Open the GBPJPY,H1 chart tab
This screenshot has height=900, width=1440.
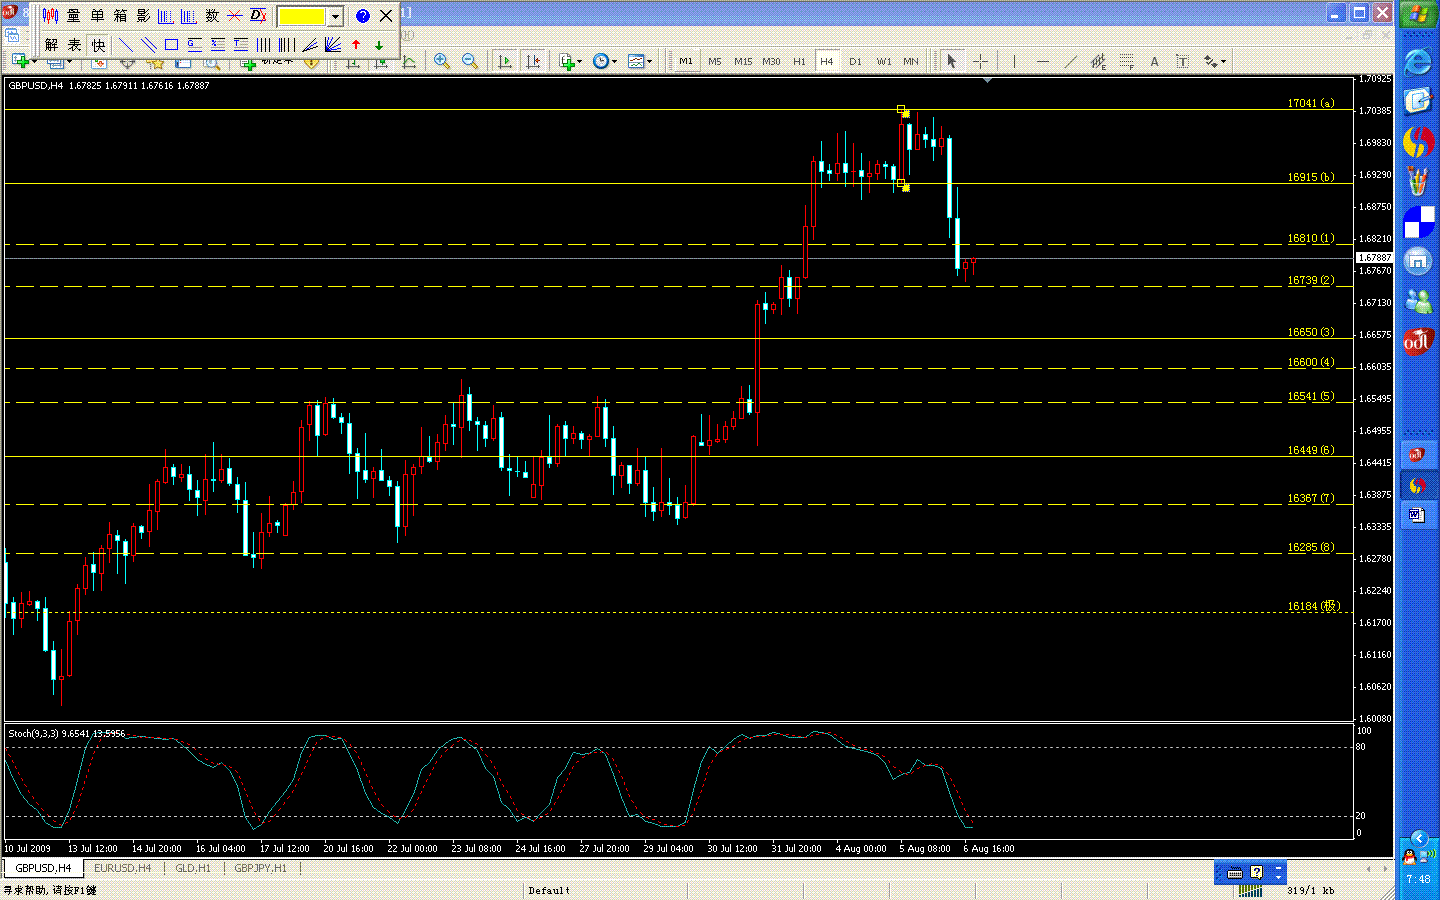click(260, 868)
